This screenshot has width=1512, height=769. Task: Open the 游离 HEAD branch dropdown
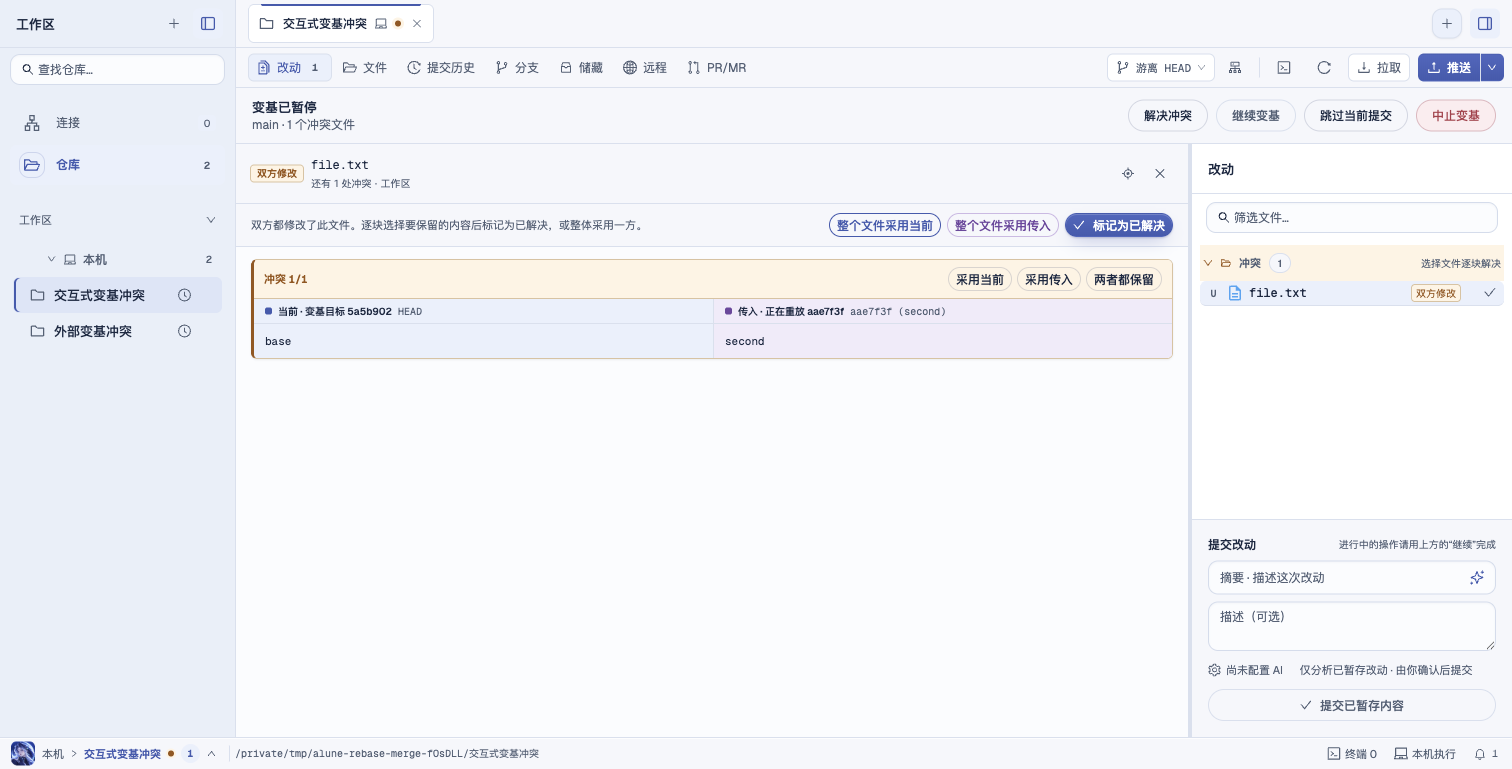(x=1161, y=68)
